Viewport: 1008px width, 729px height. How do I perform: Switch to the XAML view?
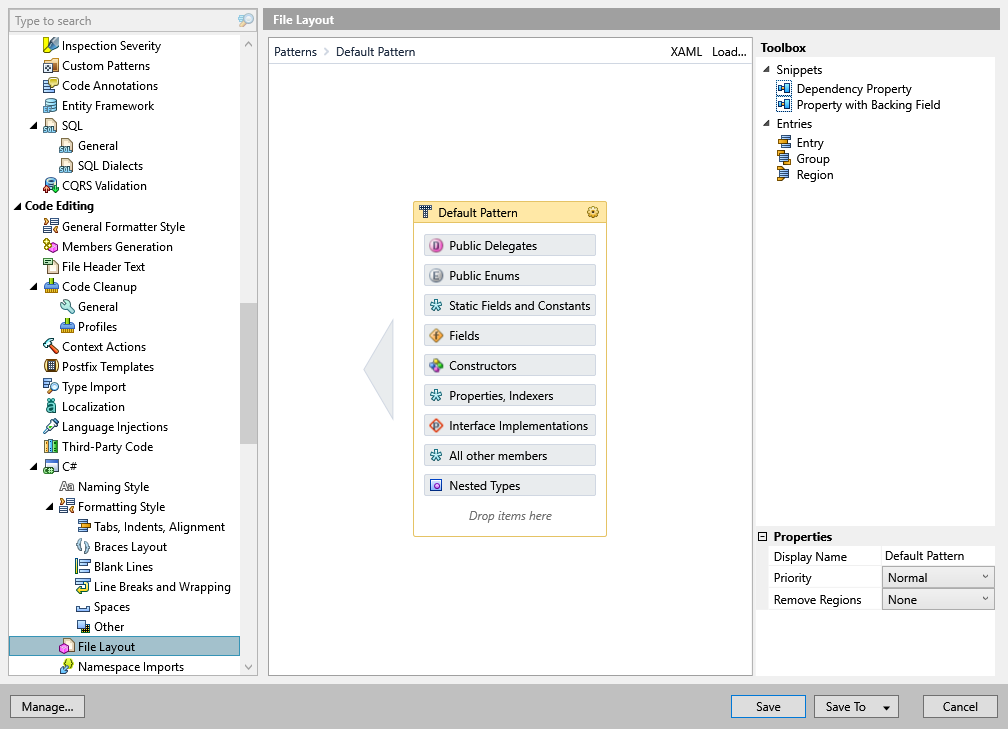tap(687, 51)
